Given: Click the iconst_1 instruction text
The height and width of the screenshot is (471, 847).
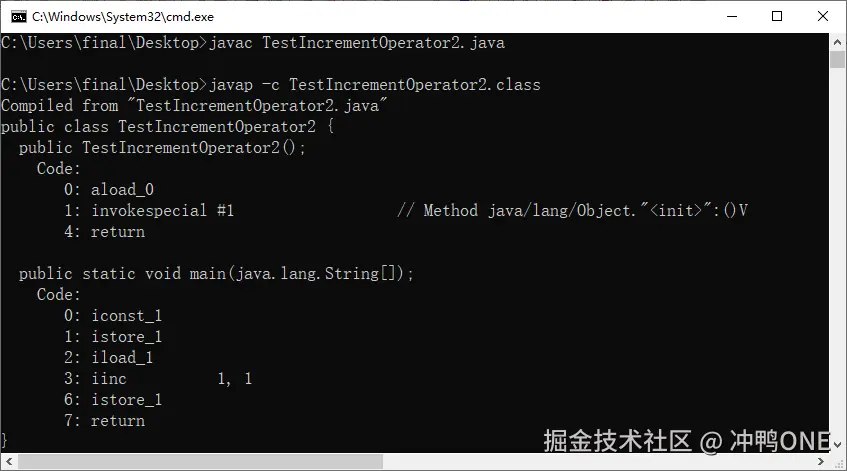Looking at the screenshot, I should click(126, 315).
